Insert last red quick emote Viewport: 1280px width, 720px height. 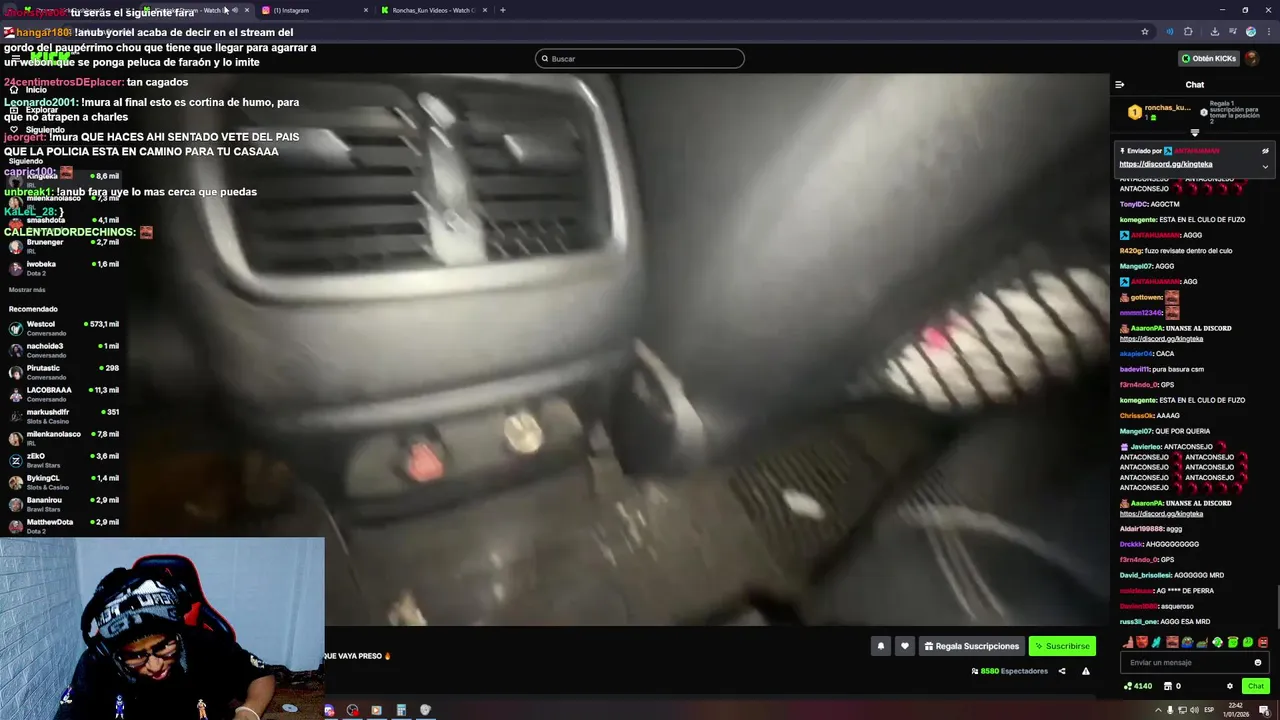point(1263,642)
